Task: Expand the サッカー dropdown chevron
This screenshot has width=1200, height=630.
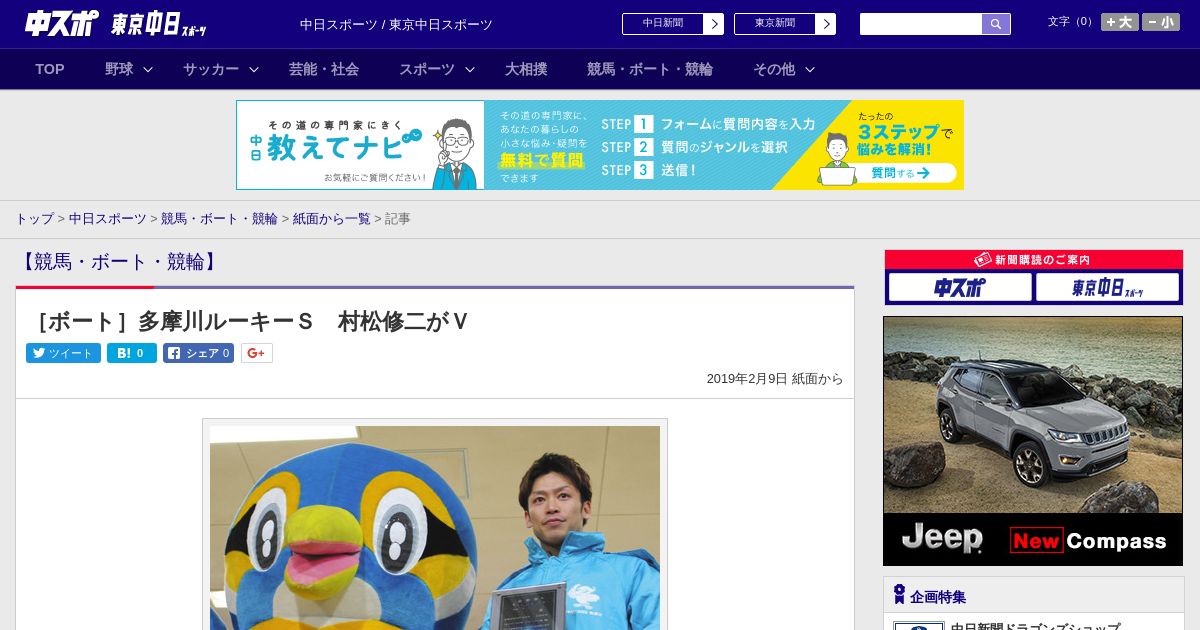Action: click(254, 69)
